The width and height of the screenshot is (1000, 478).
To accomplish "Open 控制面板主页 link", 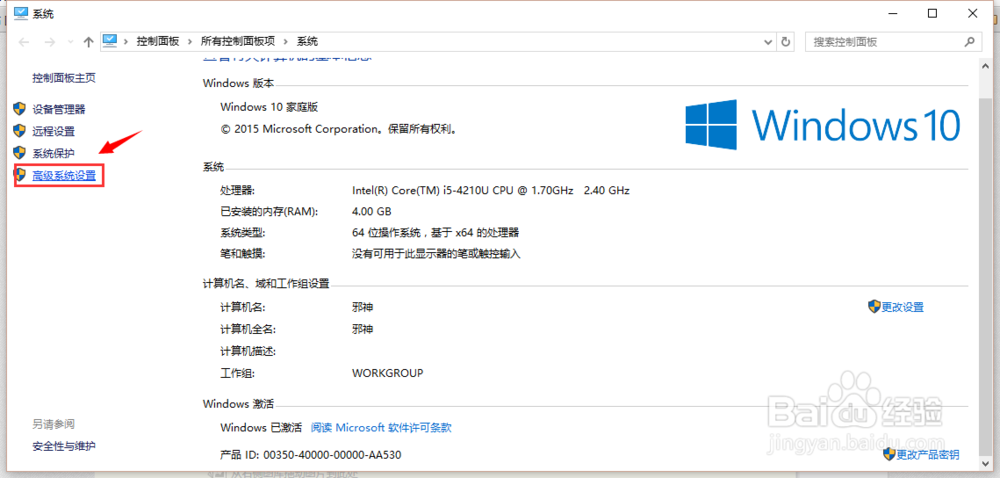I will click(64, 78).
